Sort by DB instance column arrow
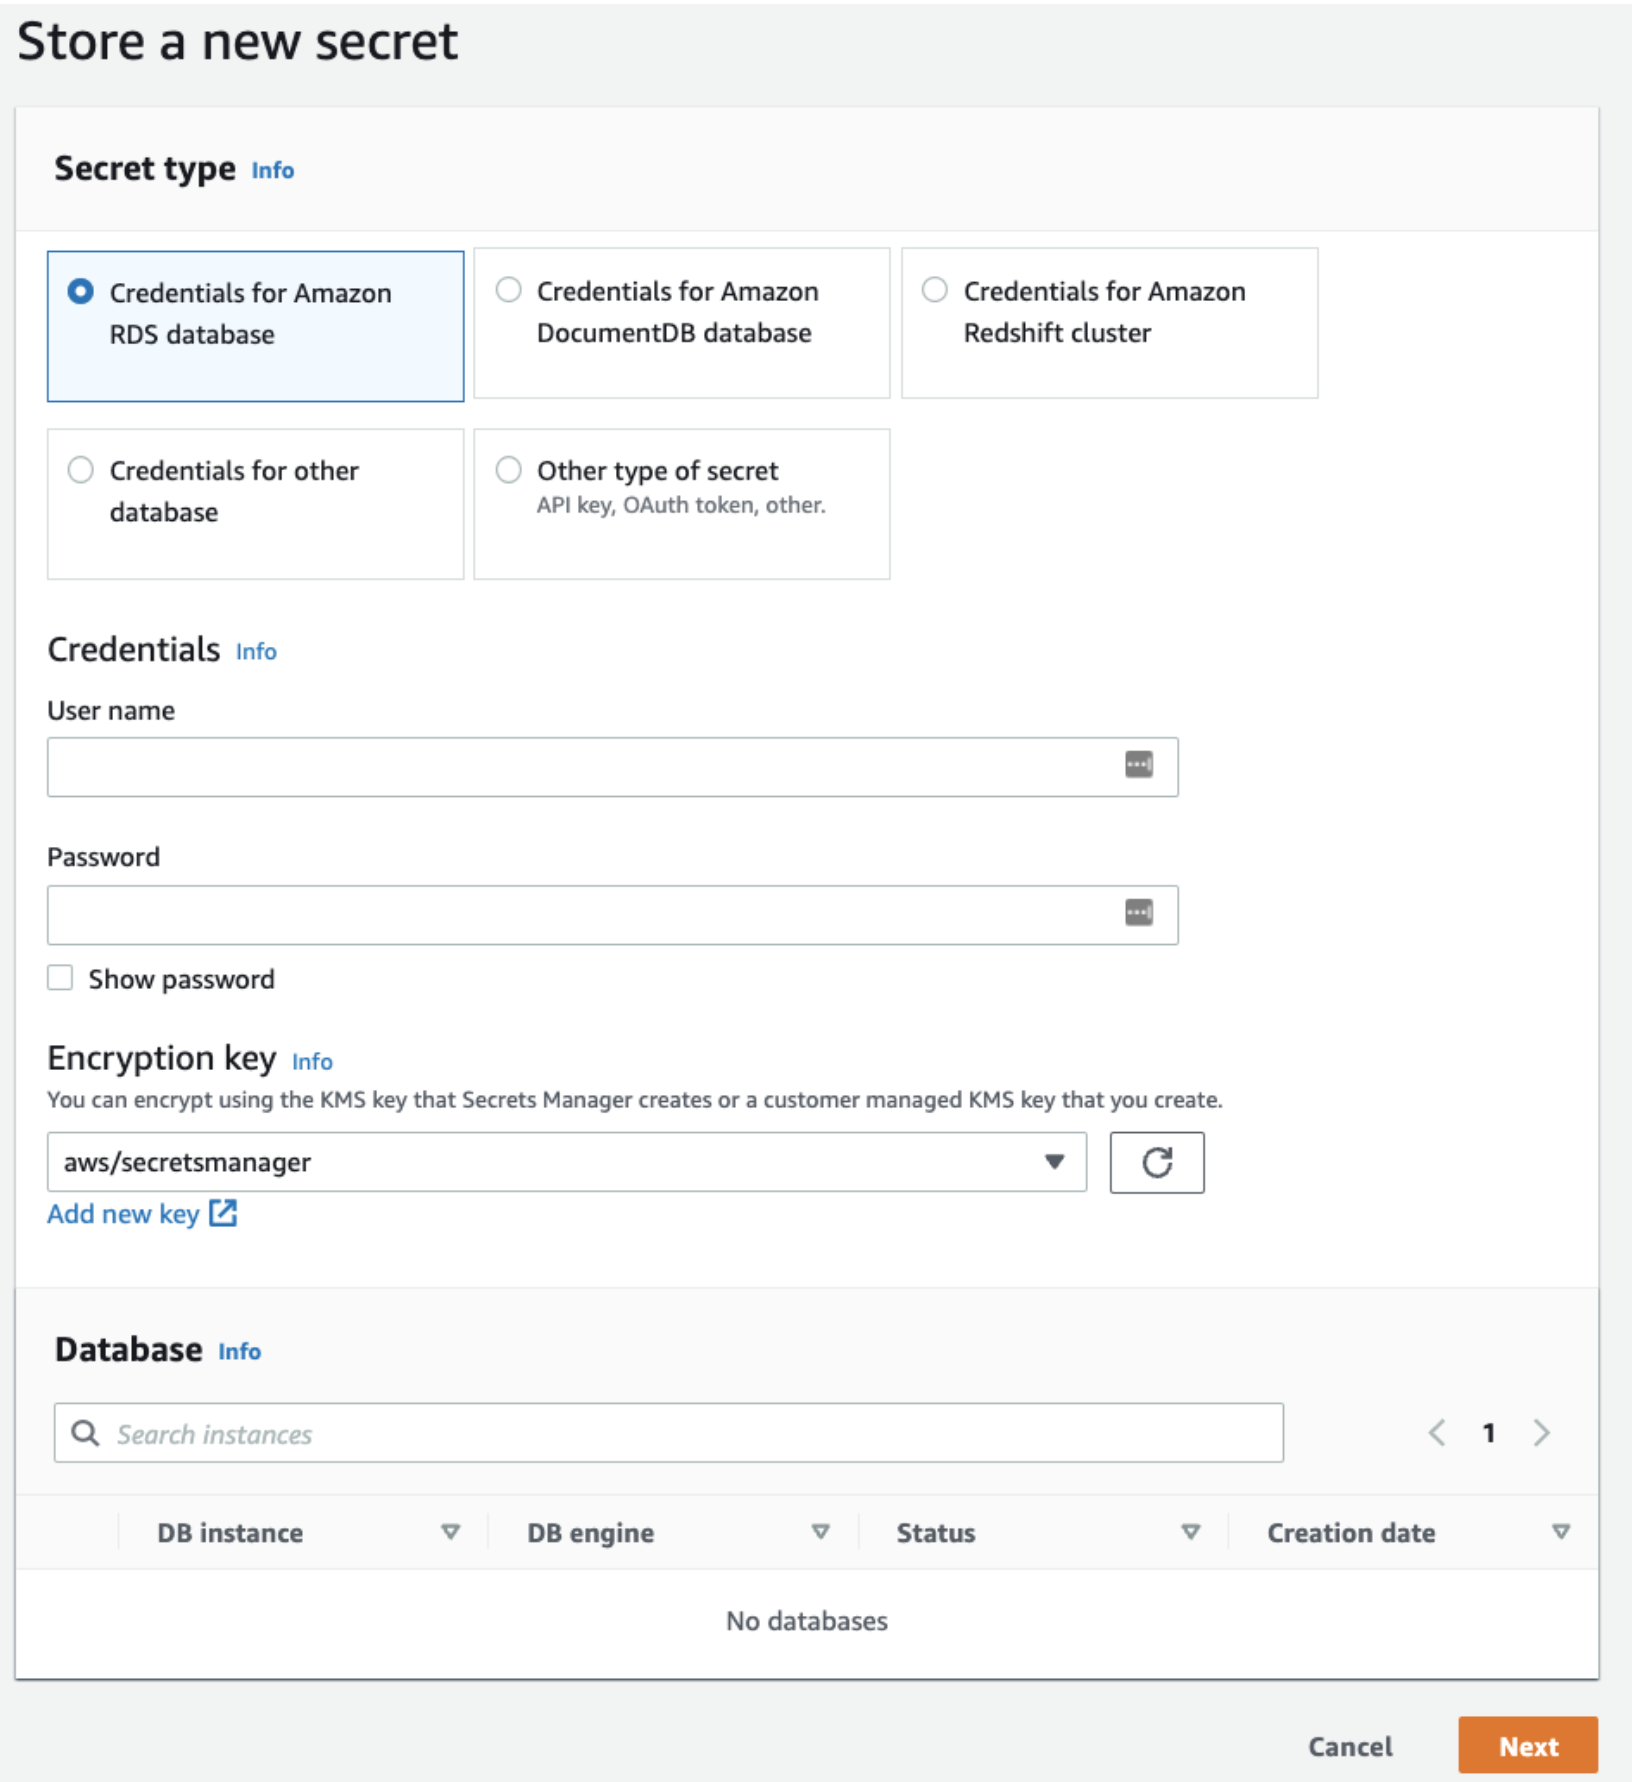This screenshot has height=1782, width=1632. pos(451,1532)
